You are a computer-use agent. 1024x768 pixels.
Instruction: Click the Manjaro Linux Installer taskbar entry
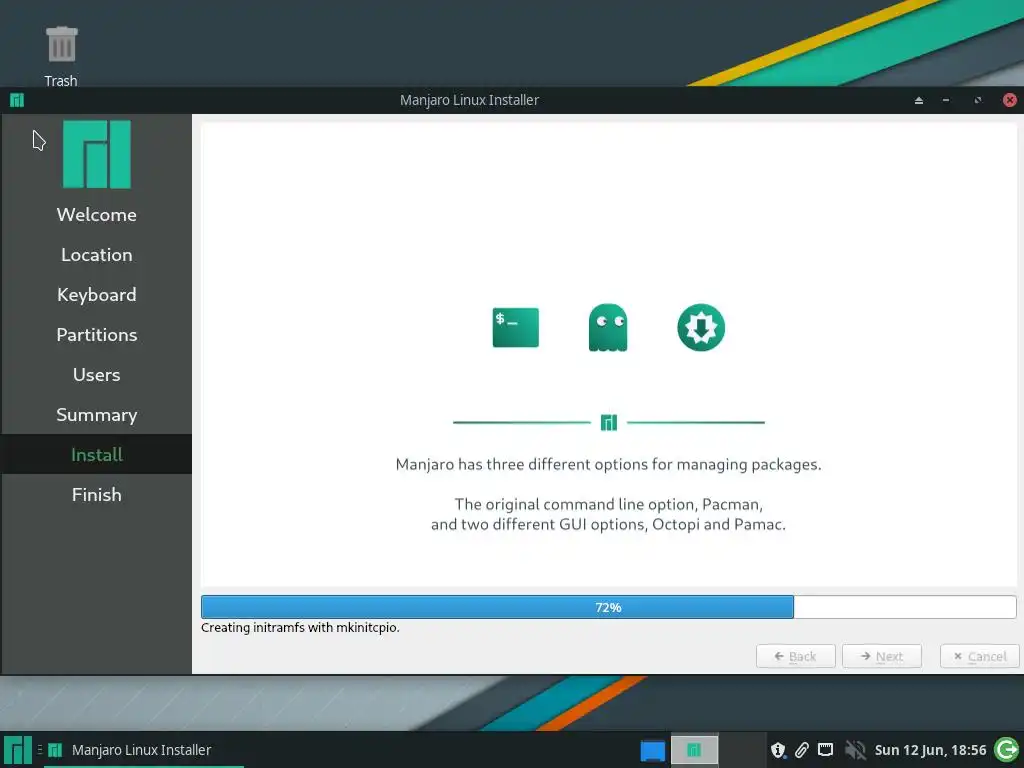pos(144,750)
